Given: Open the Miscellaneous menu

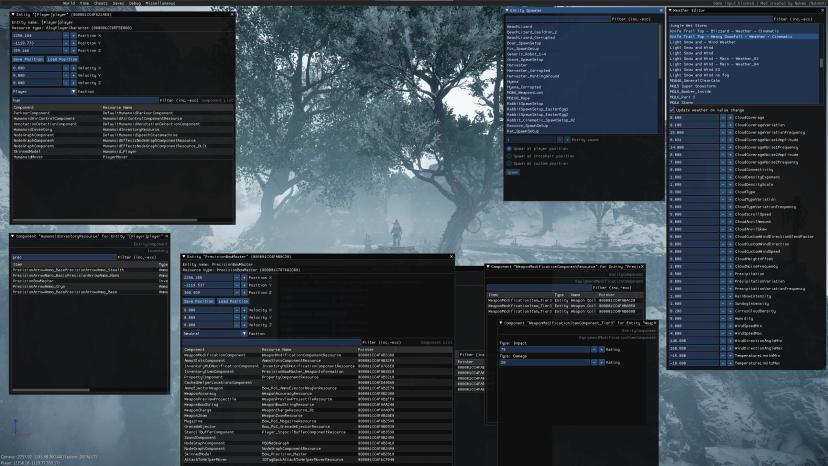Looking at the screenshot, I should pyautogui.click(x=161, y=3).
